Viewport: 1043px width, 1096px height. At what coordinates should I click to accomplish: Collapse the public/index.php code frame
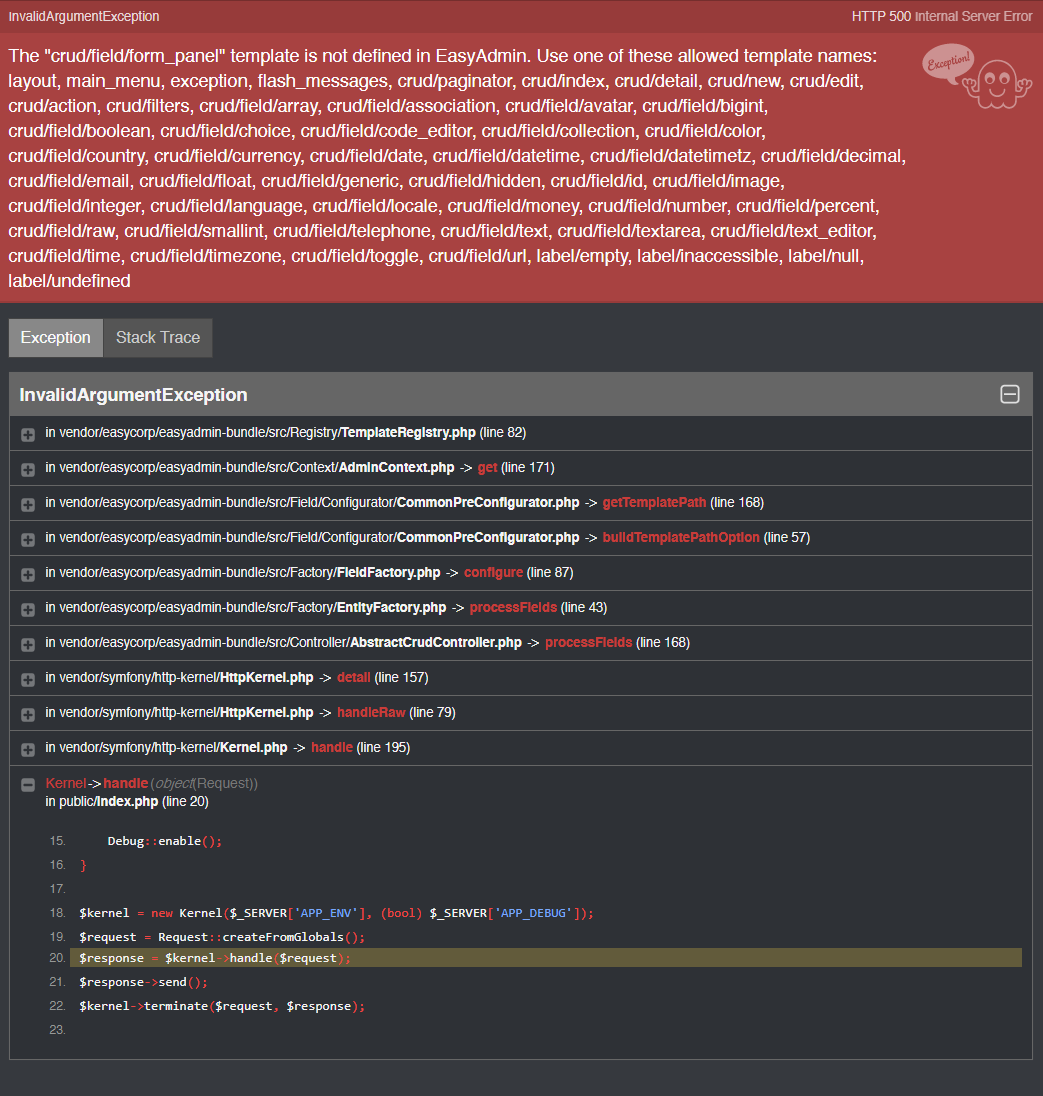click(27, 783)
